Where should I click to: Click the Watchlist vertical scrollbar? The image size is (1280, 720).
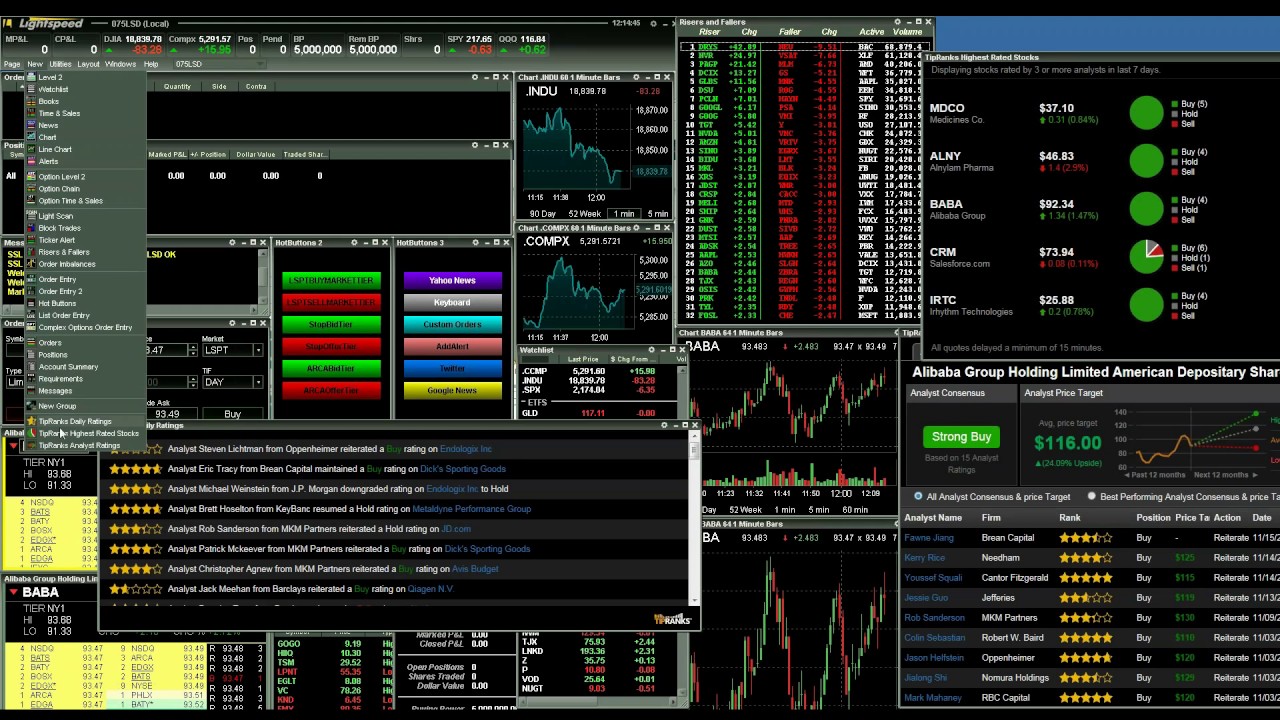[682, 390]
